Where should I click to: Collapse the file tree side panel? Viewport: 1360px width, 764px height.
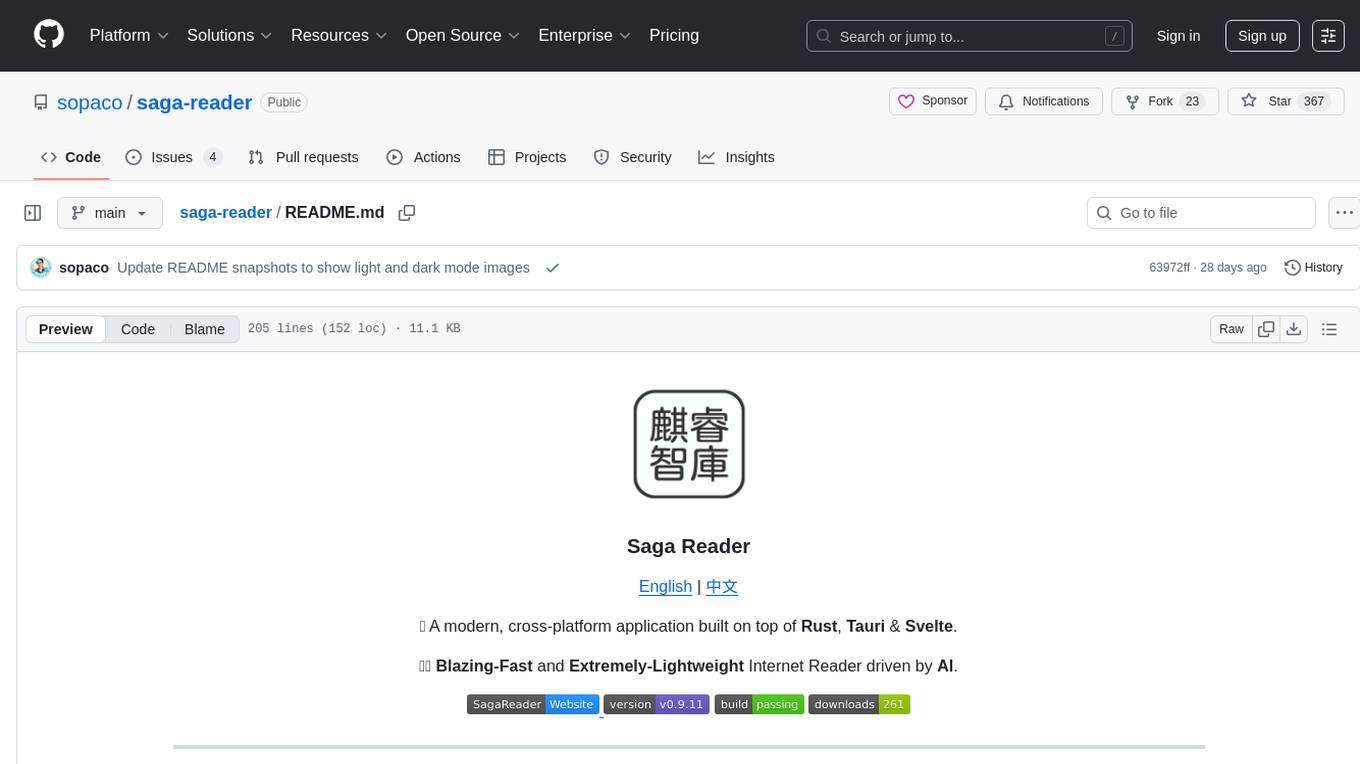click(33, 213)
